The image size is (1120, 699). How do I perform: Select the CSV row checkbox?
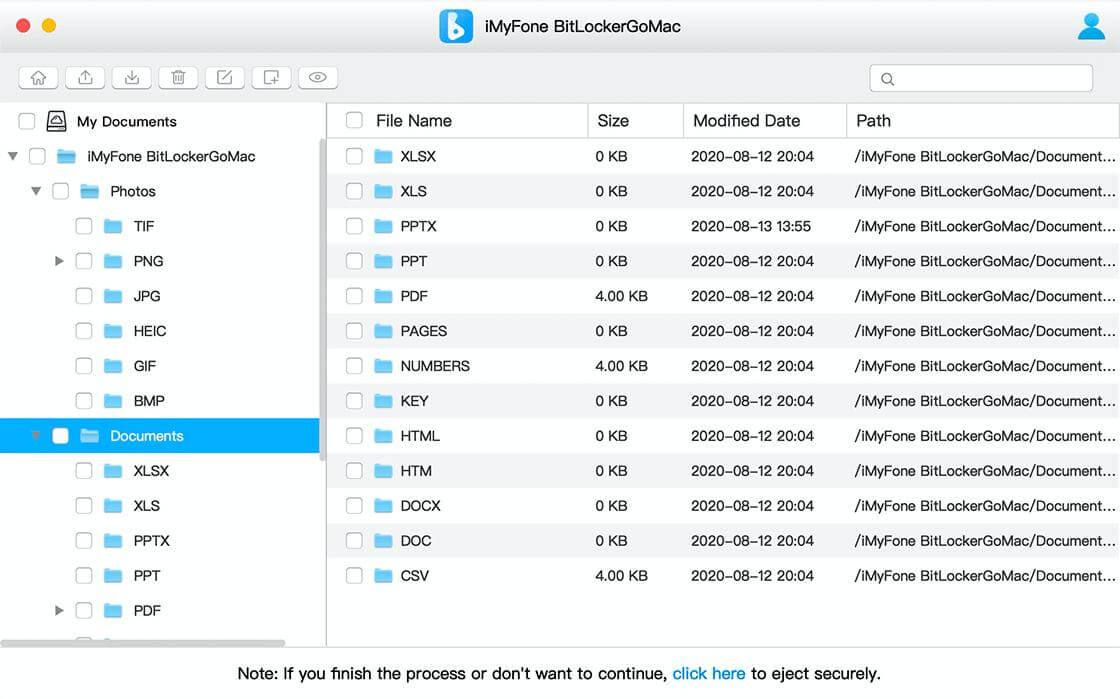(x=354, y=576)
